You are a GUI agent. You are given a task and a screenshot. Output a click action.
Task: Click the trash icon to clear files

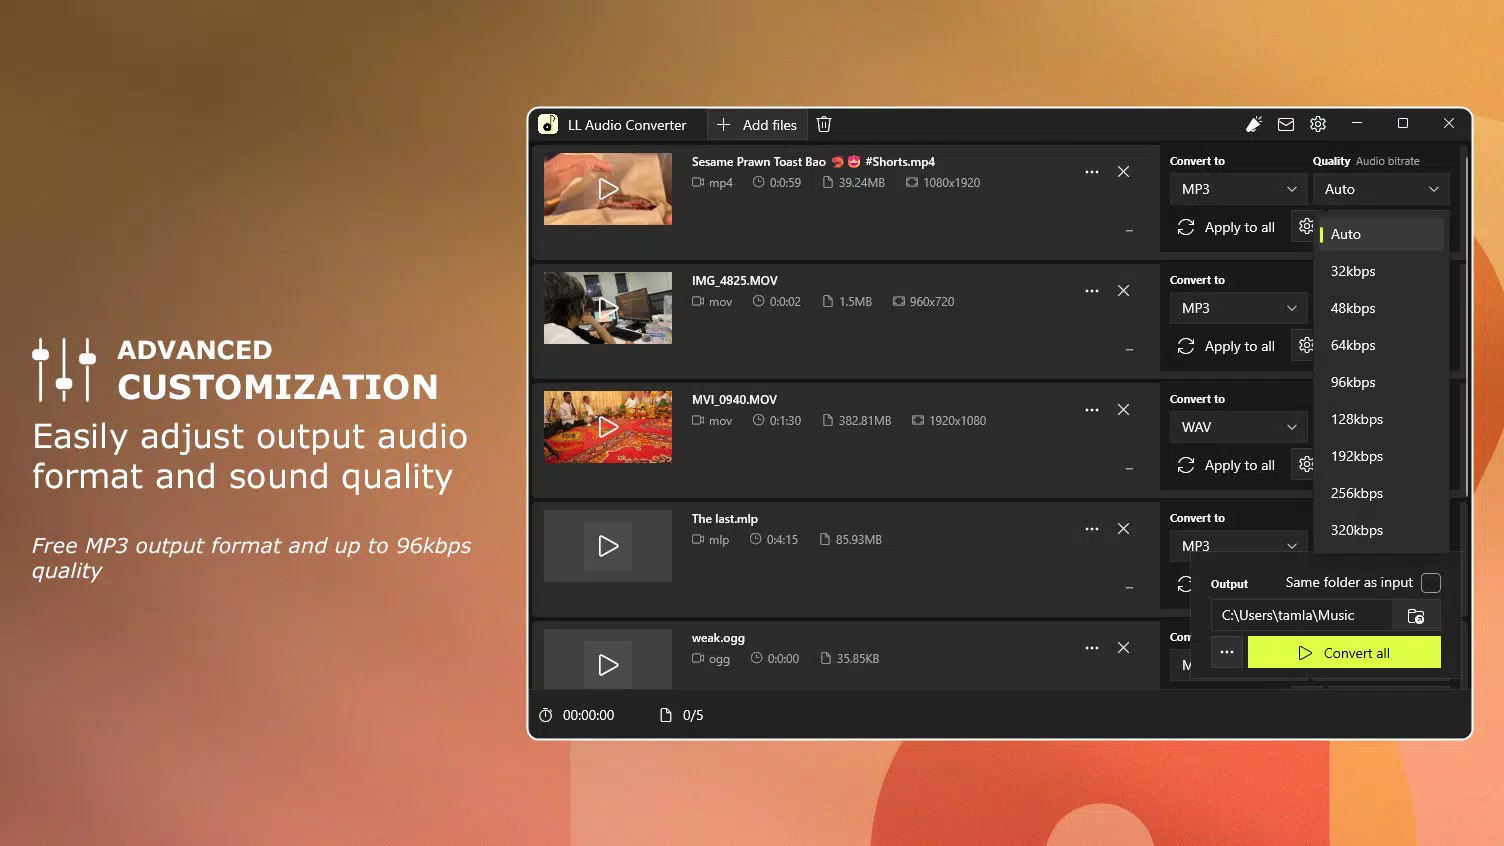point(824,125)
